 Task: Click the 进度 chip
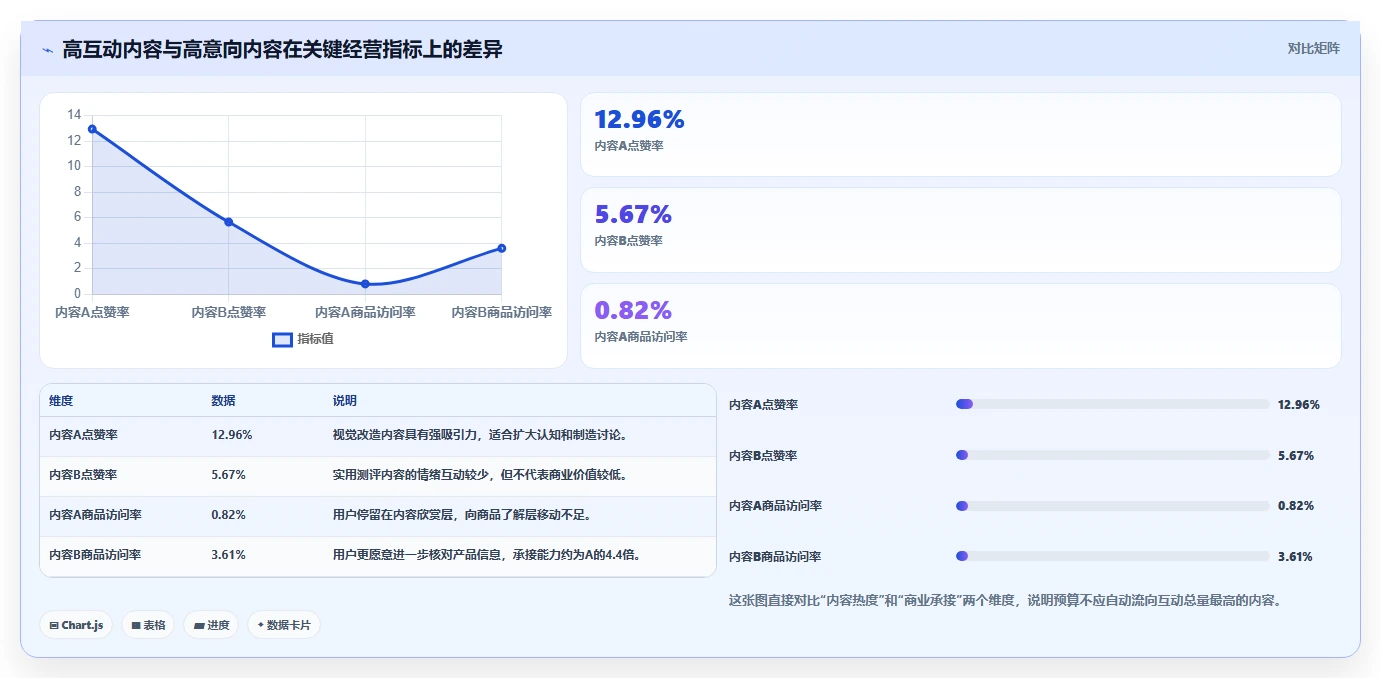point(211,625)
